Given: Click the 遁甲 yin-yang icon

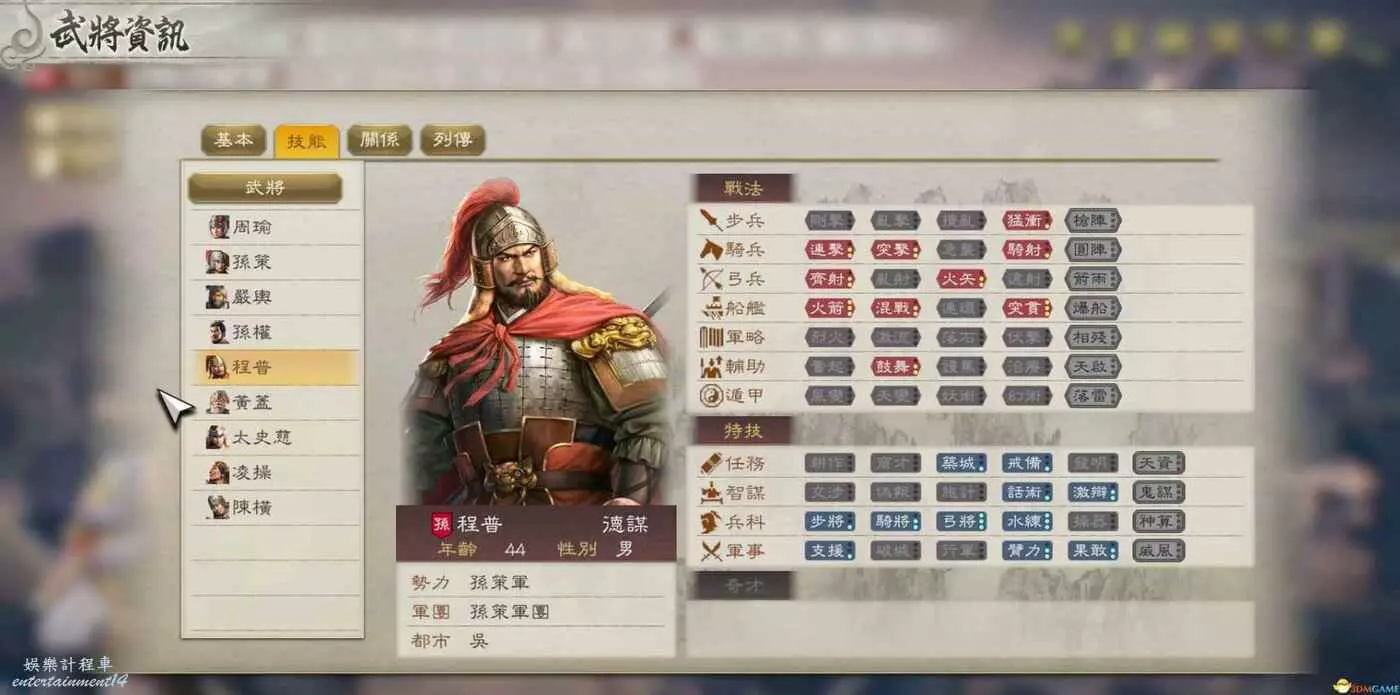Looking at the screenshot, I should click(710, 396).
